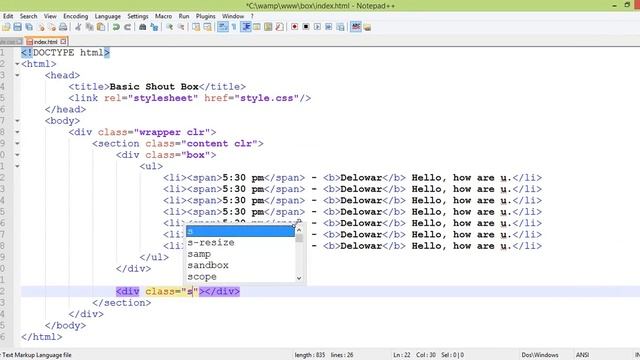The width and height of the screenshot is (640, 360).
Task: Click the autocomplete list scroll-down arrow
Action: click(299, 278)
